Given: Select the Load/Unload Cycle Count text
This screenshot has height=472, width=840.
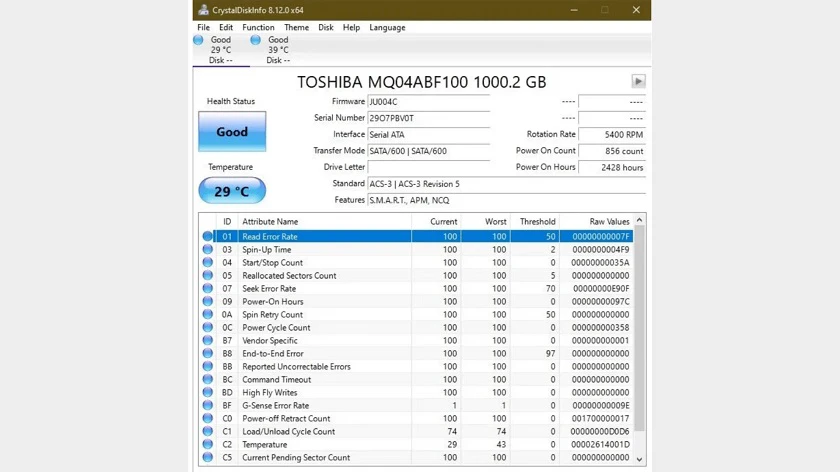Looking at the screenshot, I should point(289,431).
